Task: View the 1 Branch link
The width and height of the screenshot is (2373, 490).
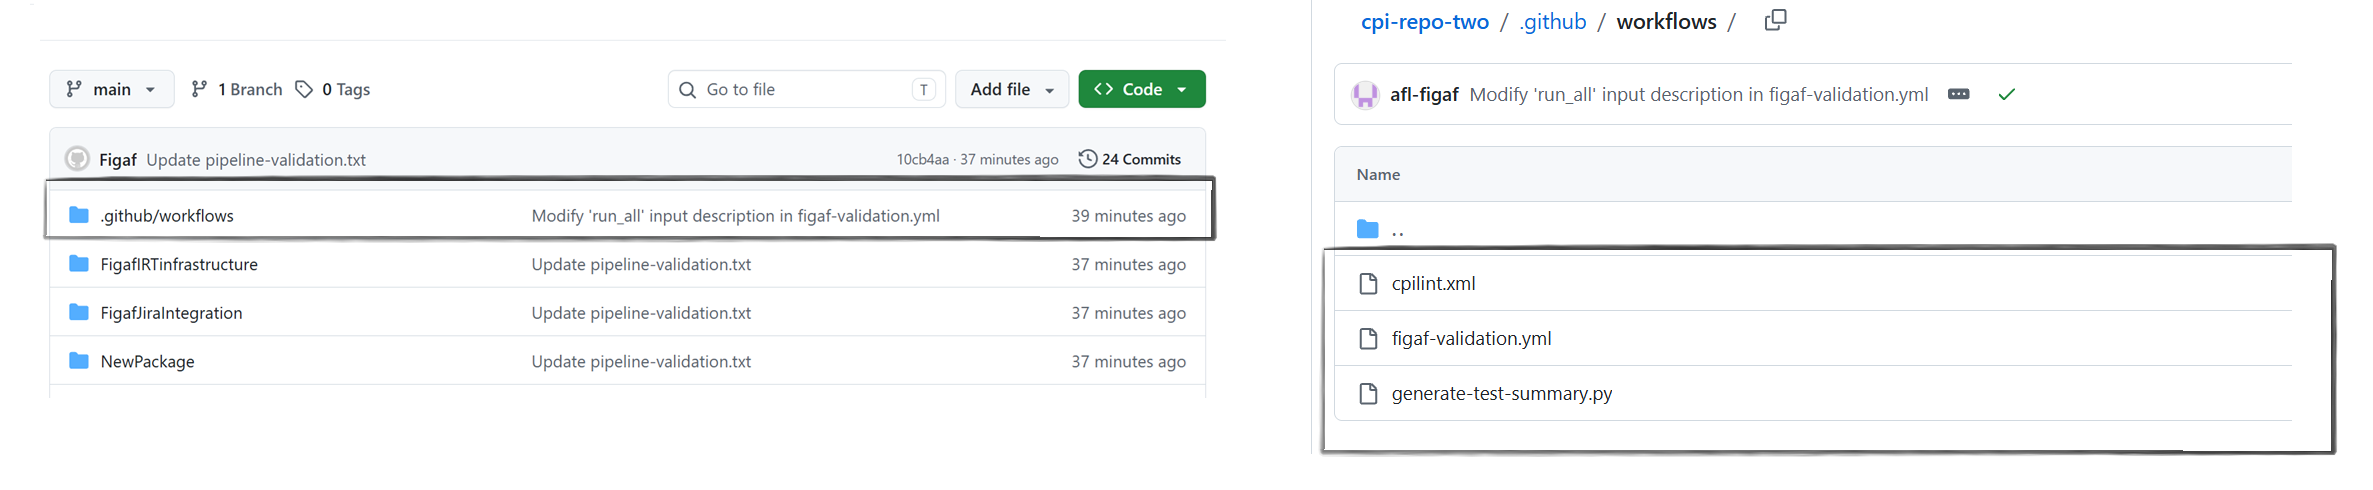Action: [237, 89]
